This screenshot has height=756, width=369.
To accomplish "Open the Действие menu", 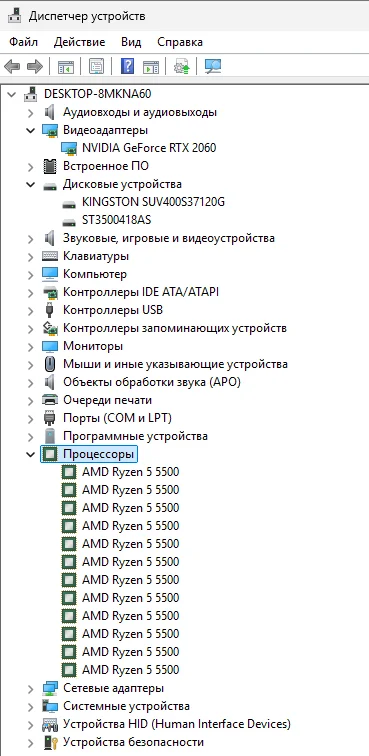I will pyautogui.click(x=80, y=42).
